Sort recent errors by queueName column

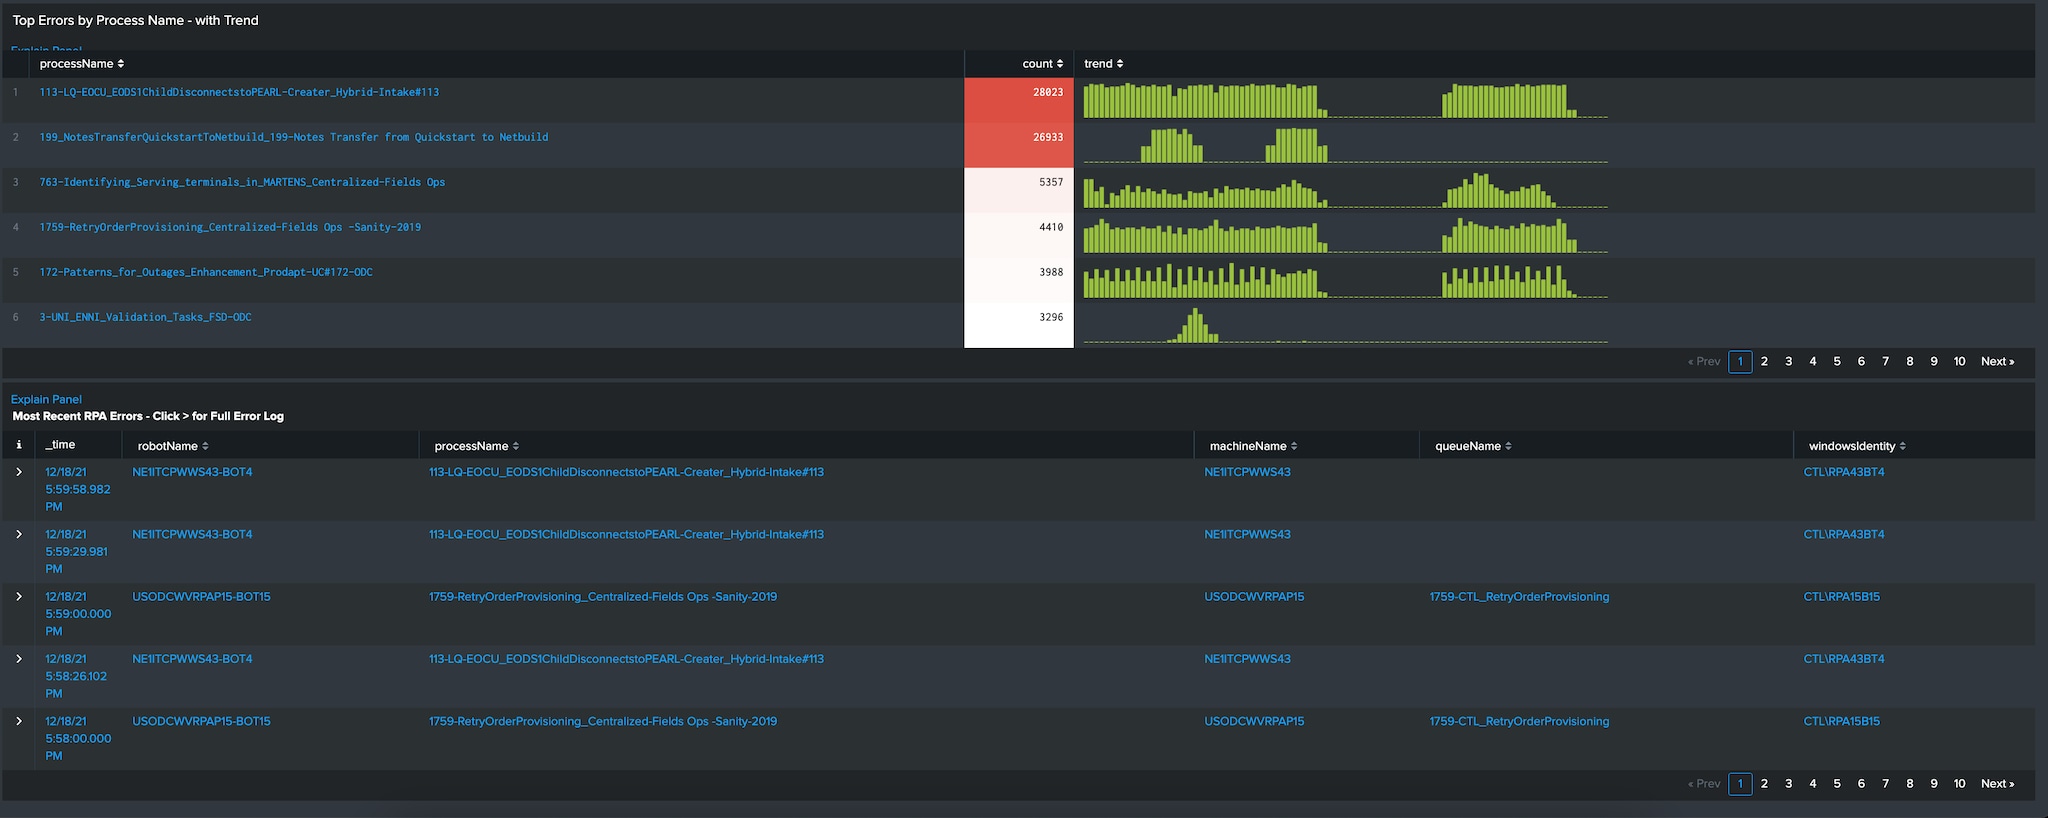(x=1474, y=446)
